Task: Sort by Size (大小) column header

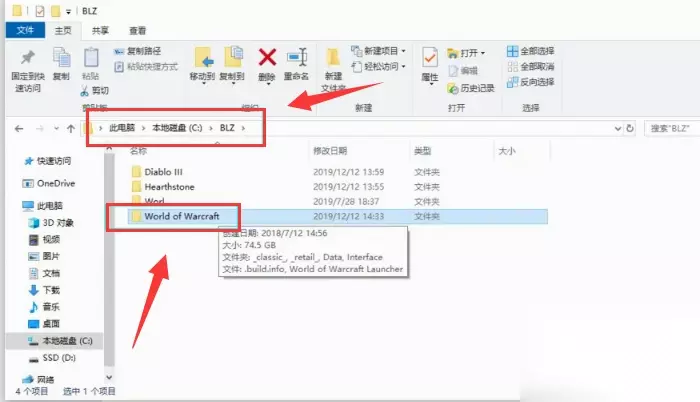Action: [x=507, y=151]
